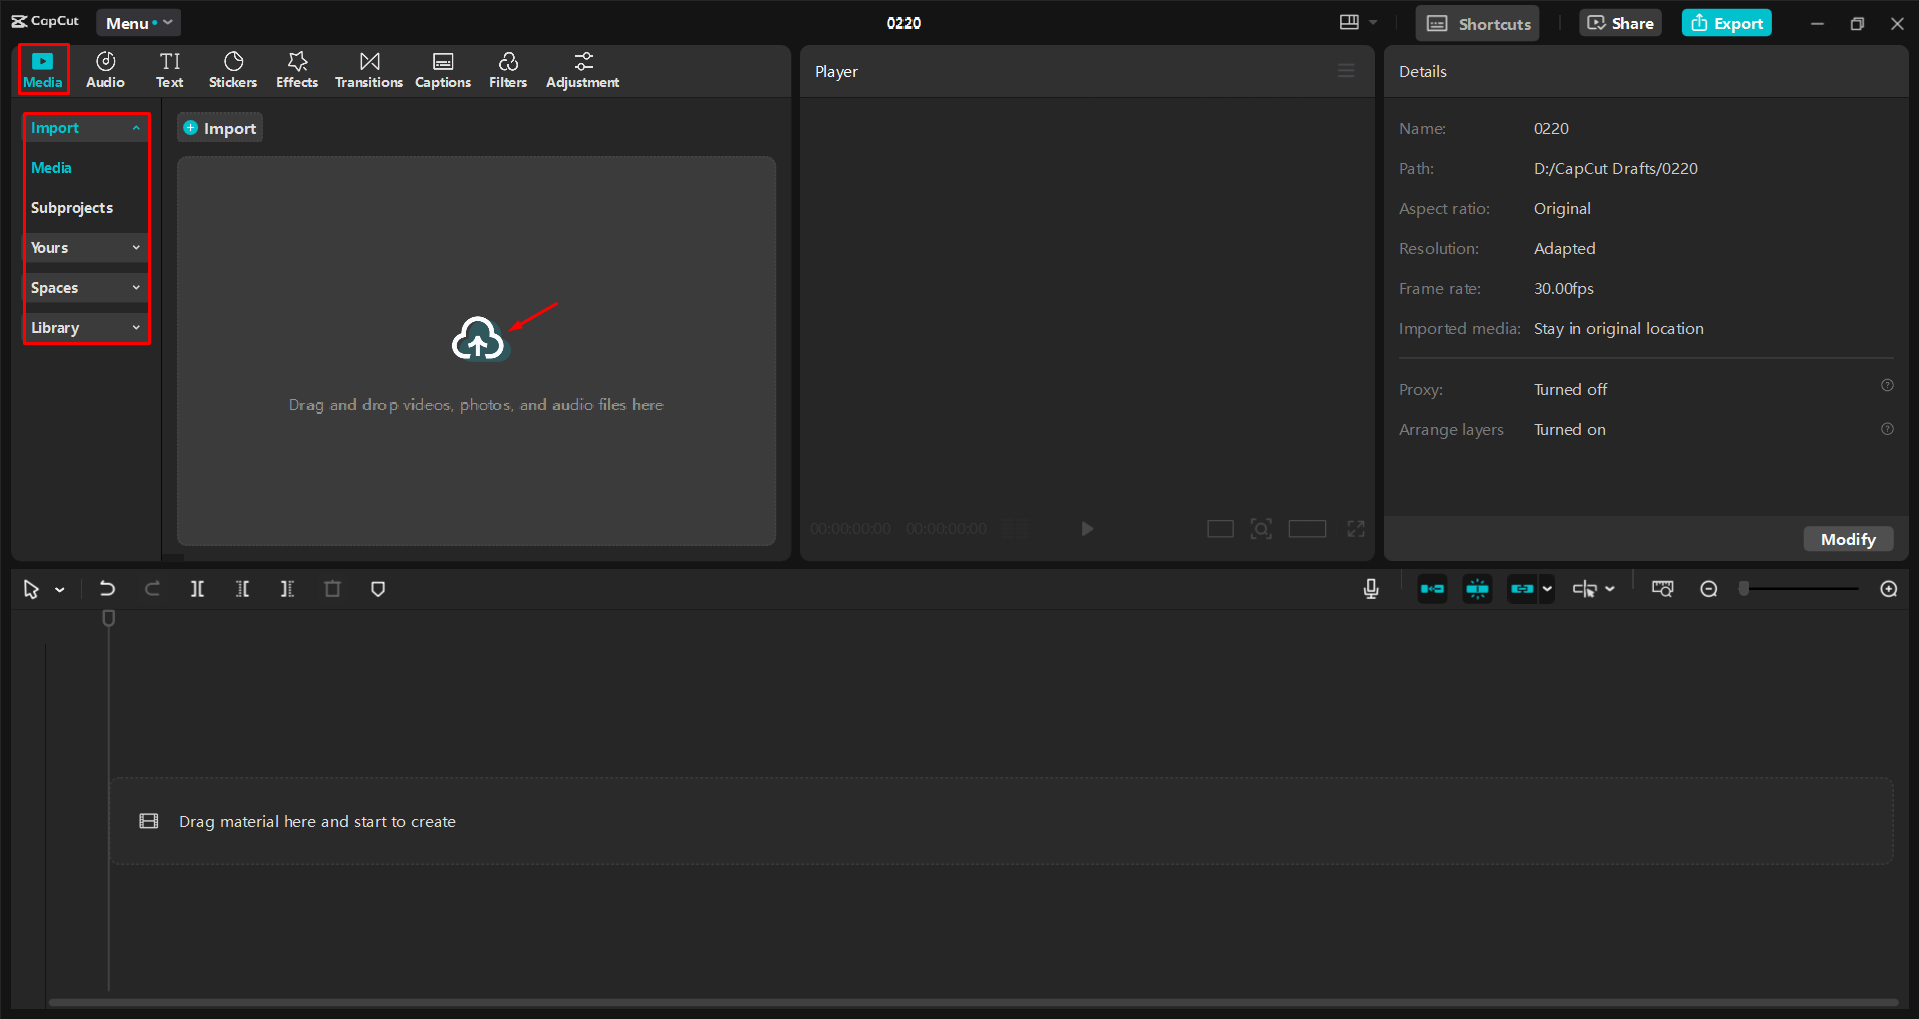The height and width of the screenshot is (1019, 1919).
Task: Click the undo icon in the timeline toolbar
Action: click(x=107, y=589)
